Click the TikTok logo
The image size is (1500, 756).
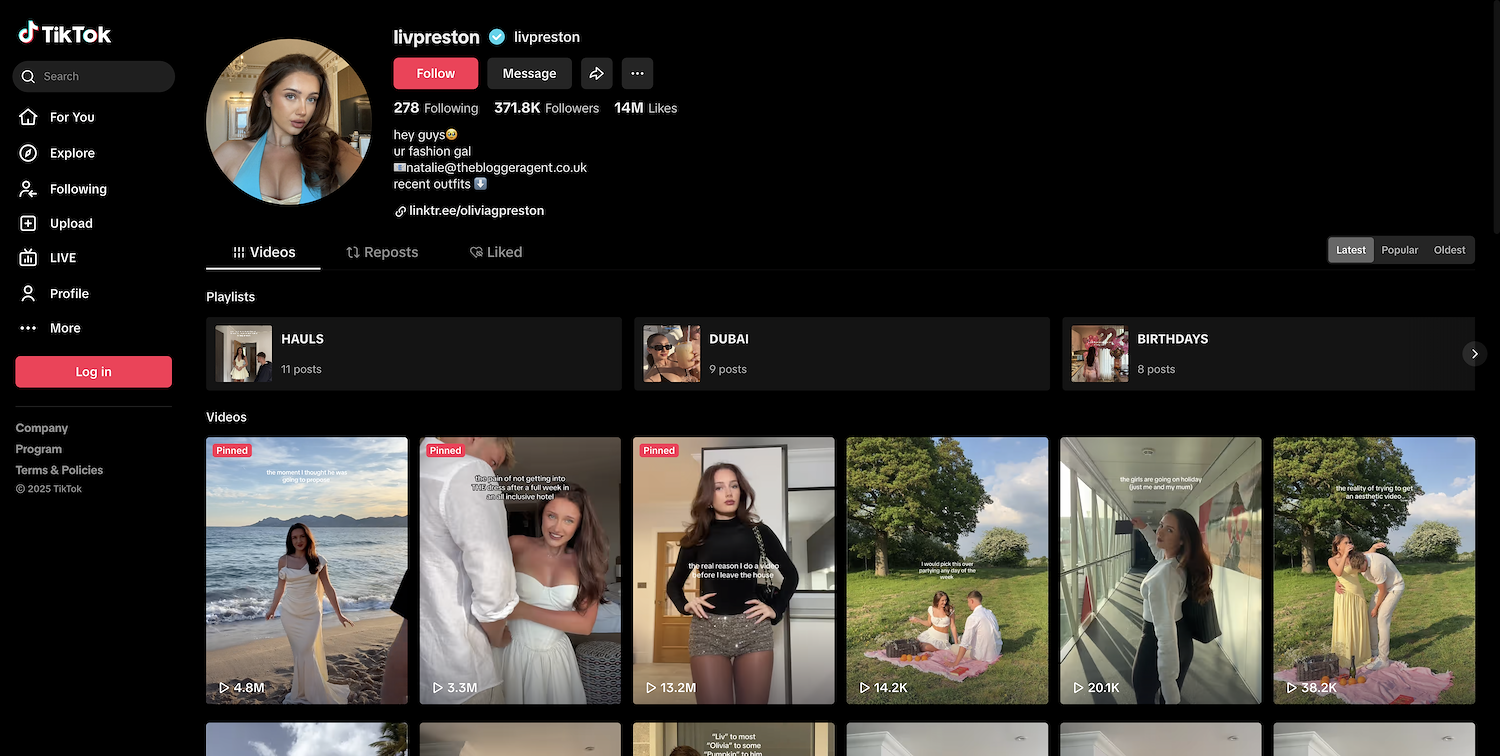pyautogui.click(x=65, y=33)
